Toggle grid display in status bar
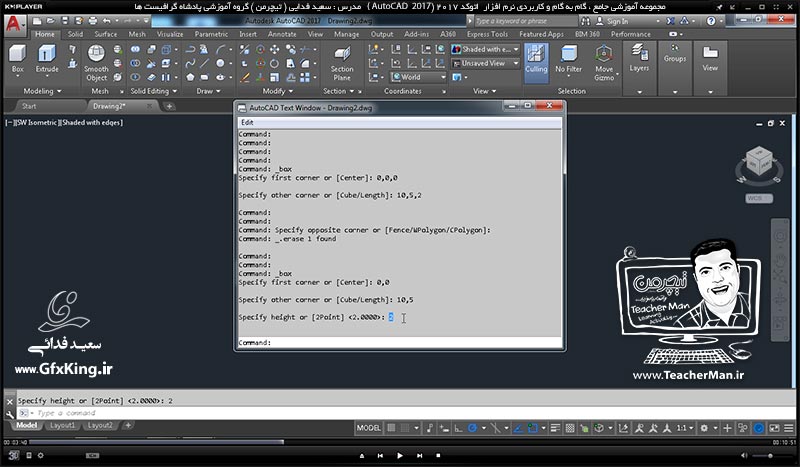Image resolution: width=800 pixels, height=467 pixels. coord(391,428)
